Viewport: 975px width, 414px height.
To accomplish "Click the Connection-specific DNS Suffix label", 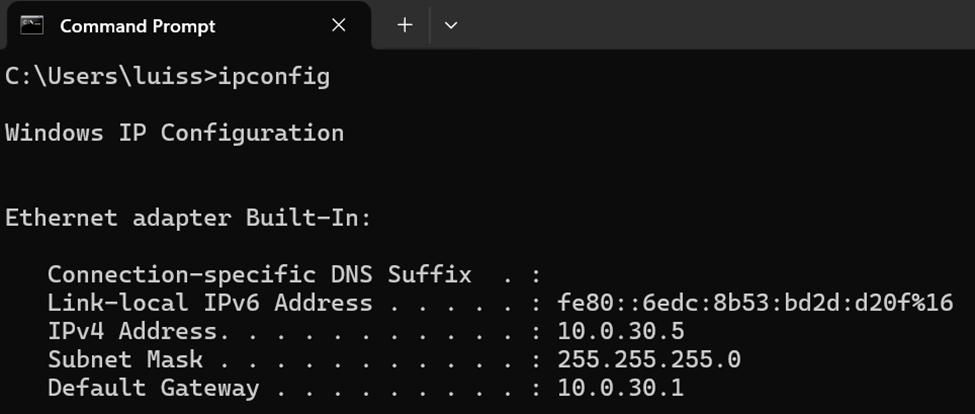I will [x=259, y=275].
